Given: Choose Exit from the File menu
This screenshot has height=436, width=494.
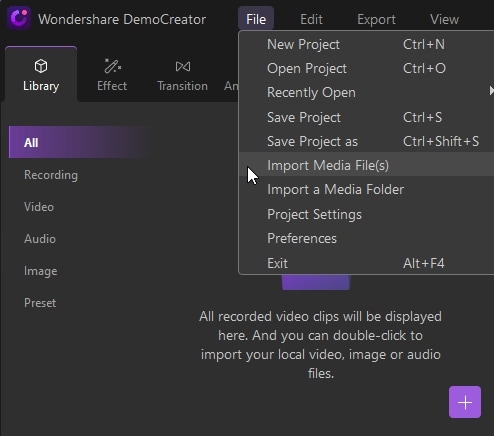Looking at the screenshot, I should pos(366,263).
